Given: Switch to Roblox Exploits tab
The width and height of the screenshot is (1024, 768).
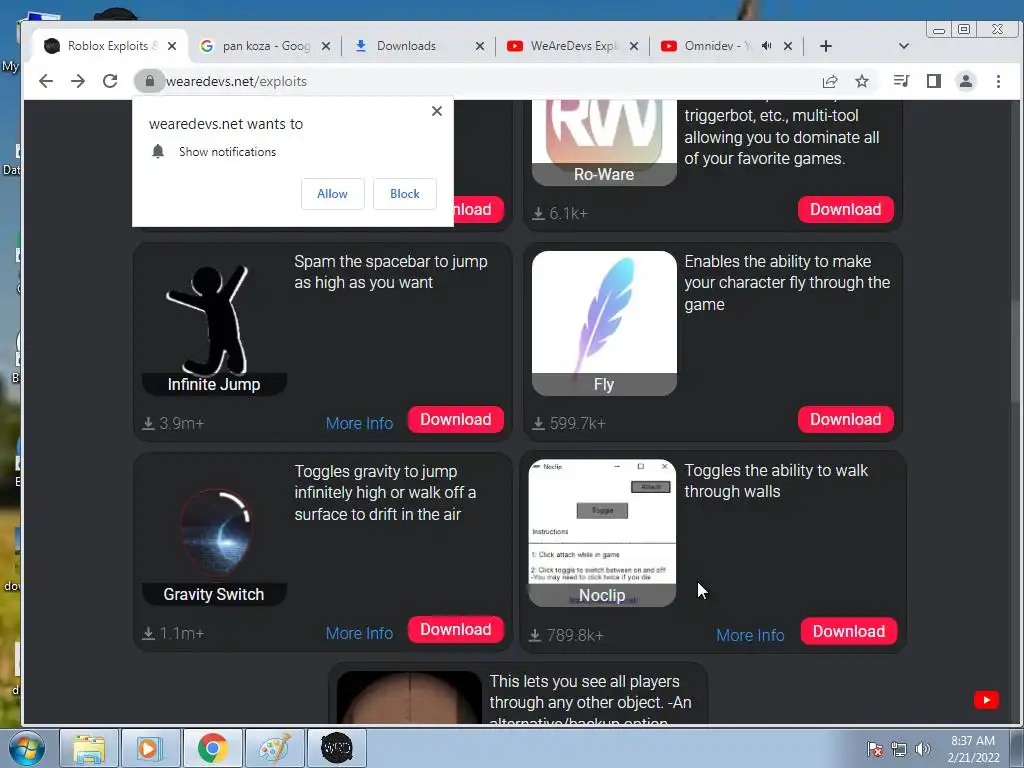Looking at the screenshot, I should pos(110,46).
